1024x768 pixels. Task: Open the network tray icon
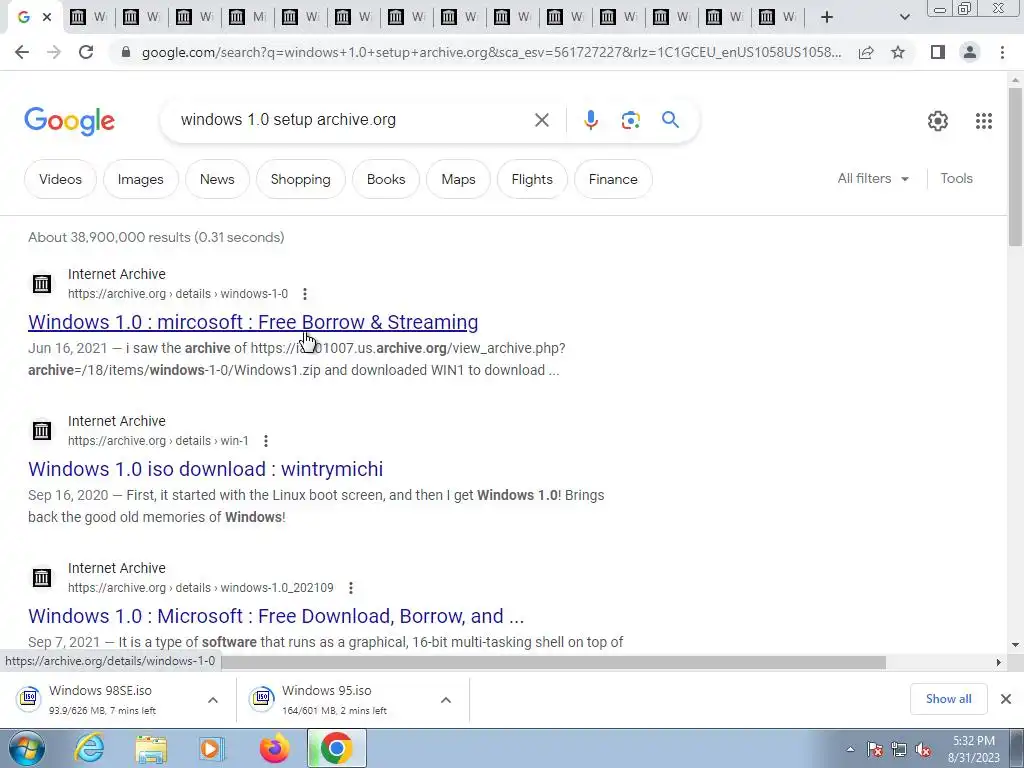pyautogui.click(x=899, y=750)
